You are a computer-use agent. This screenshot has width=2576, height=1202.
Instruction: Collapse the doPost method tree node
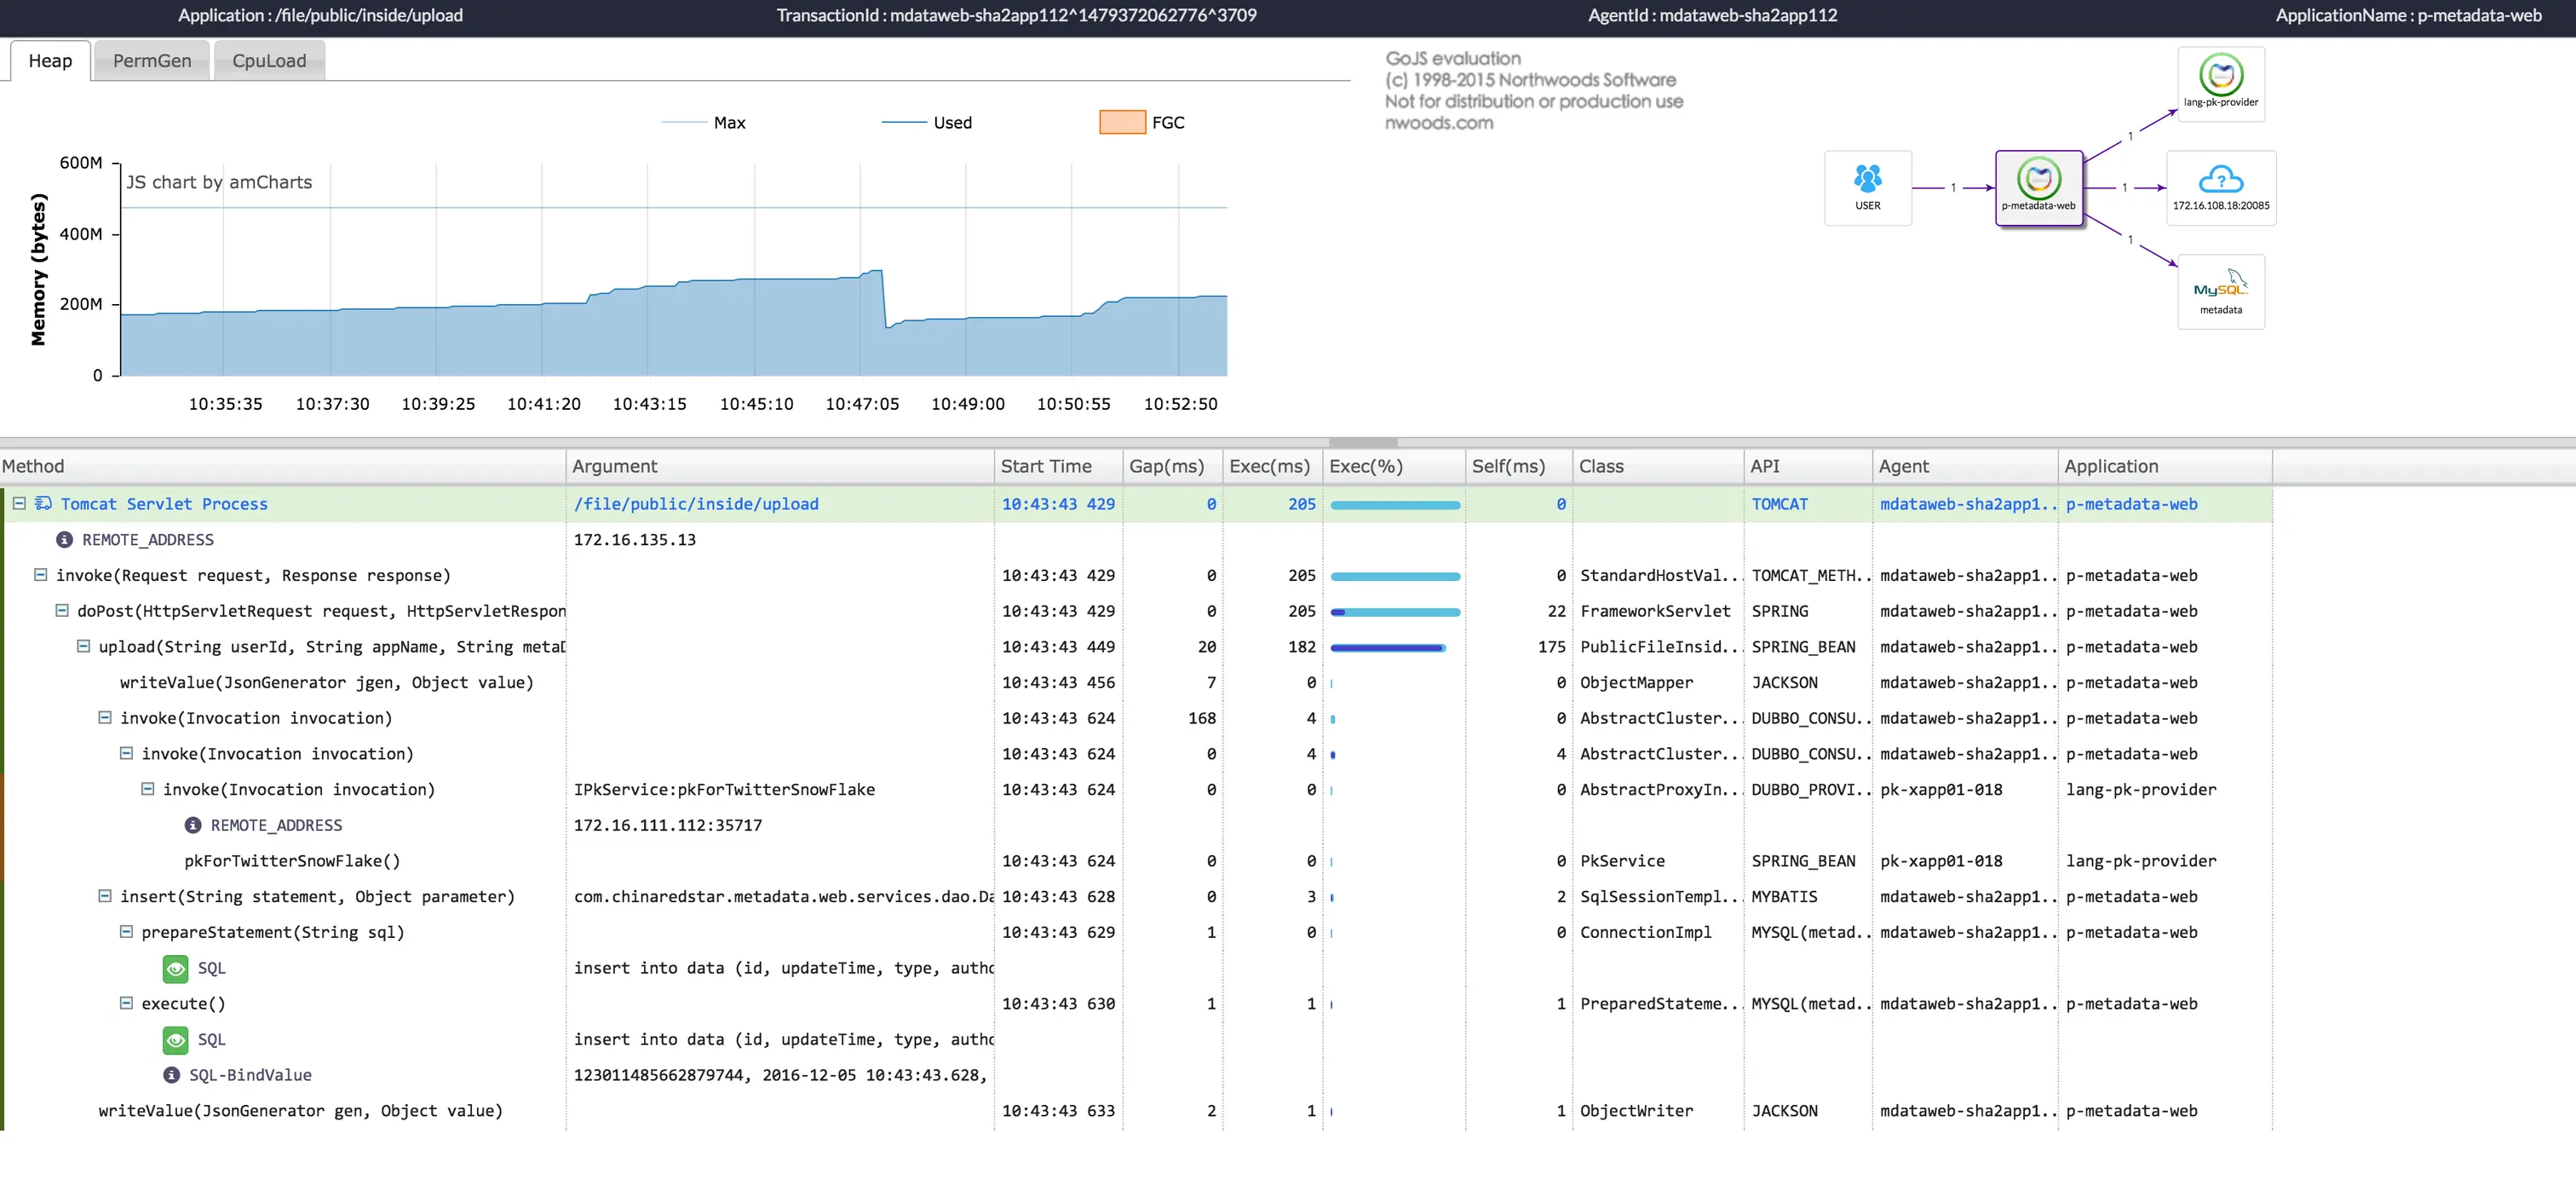tap(62, 610)
